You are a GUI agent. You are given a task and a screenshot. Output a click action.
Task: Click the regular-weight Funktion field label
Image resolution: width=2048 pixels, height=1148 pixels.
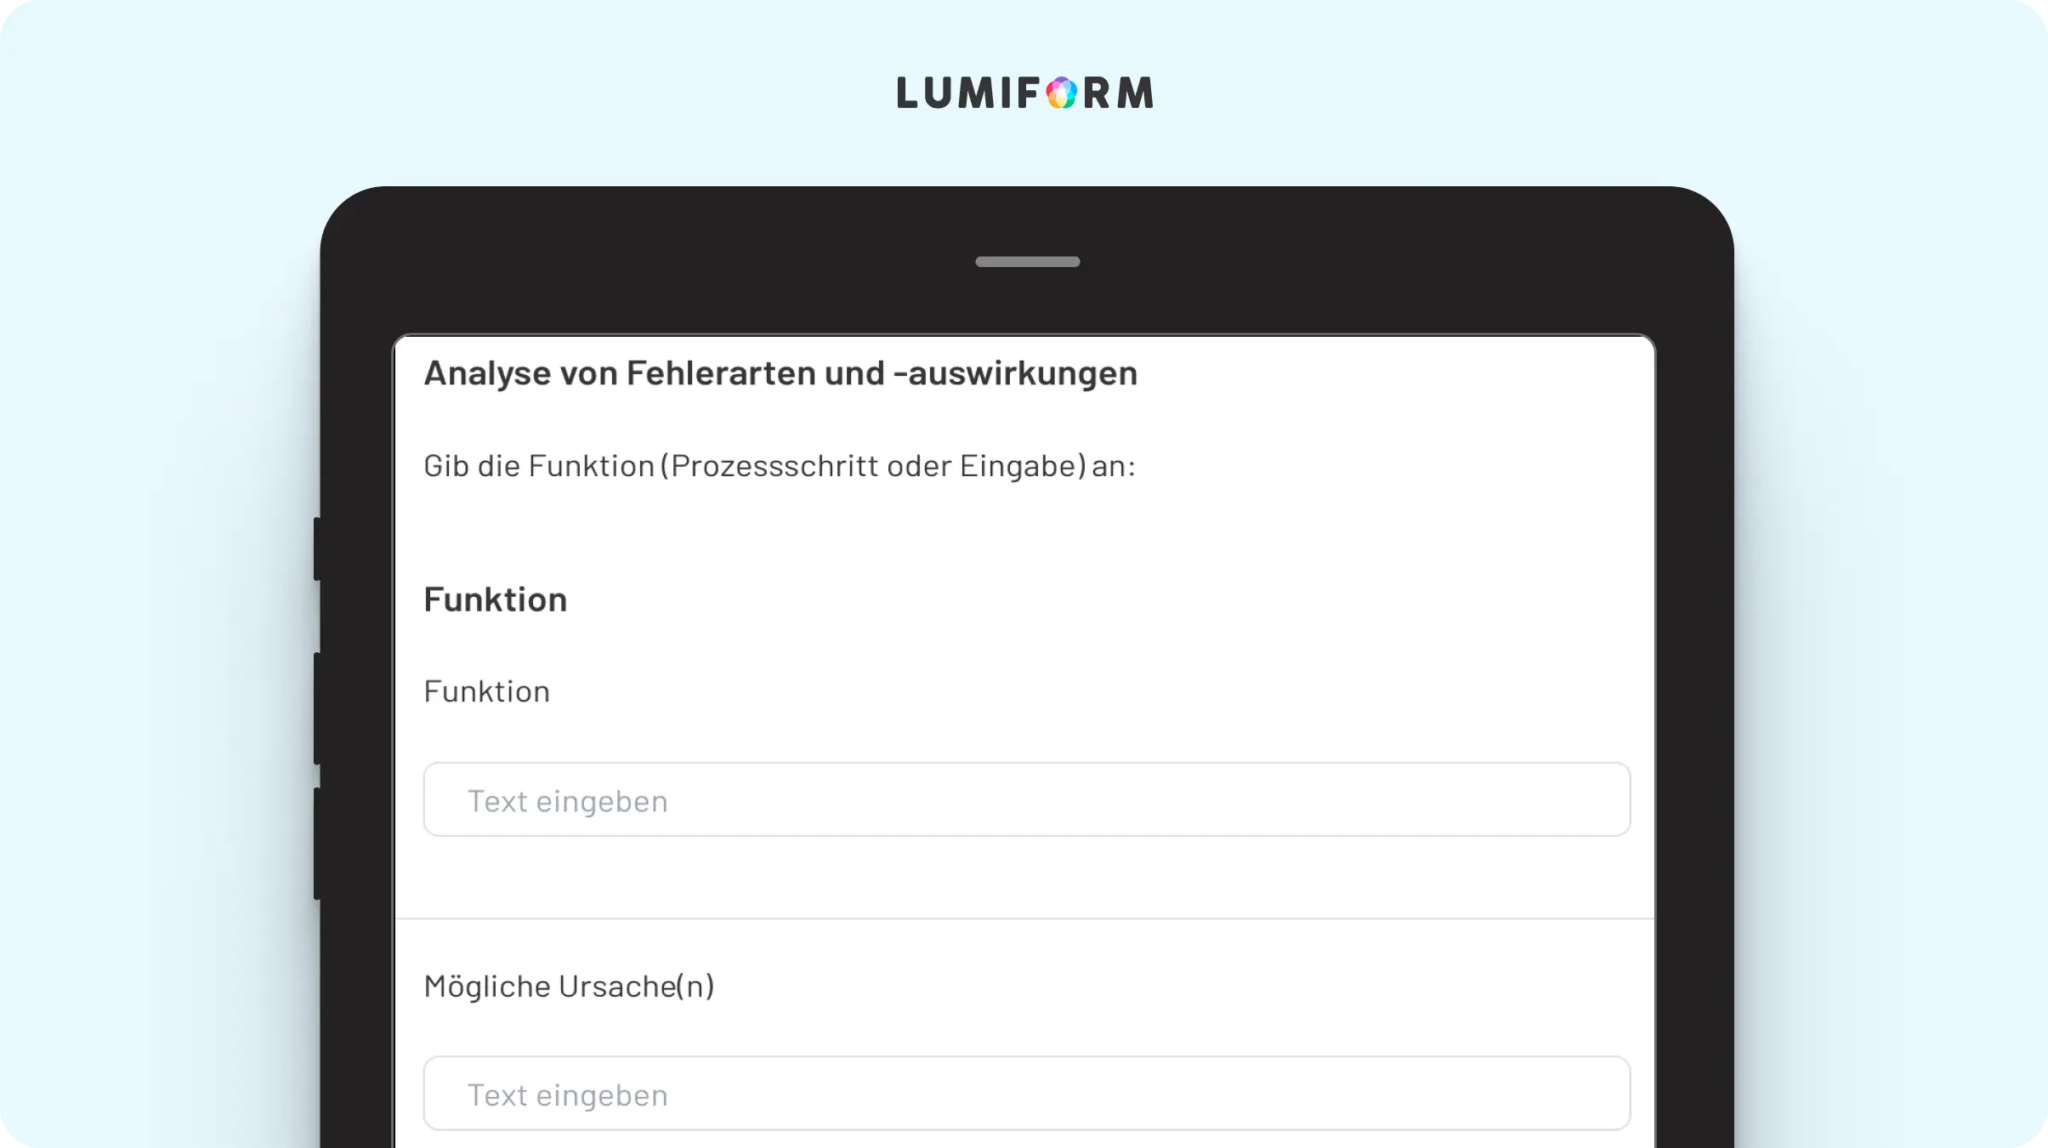click(x=487, y=691)
